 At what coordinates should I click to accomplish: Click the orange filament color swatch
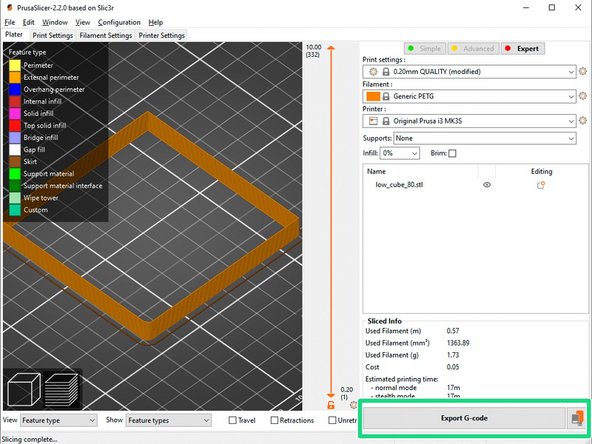tap(373, 96)
